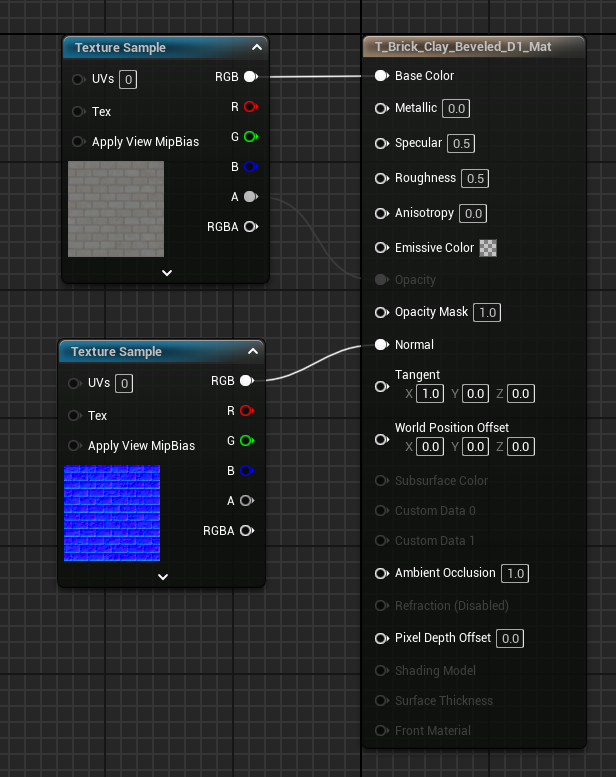Image resolution: width=616 pixels, height=777 pixels.
Task: Edit the Tangent X value field
Action: pos(430,394)
